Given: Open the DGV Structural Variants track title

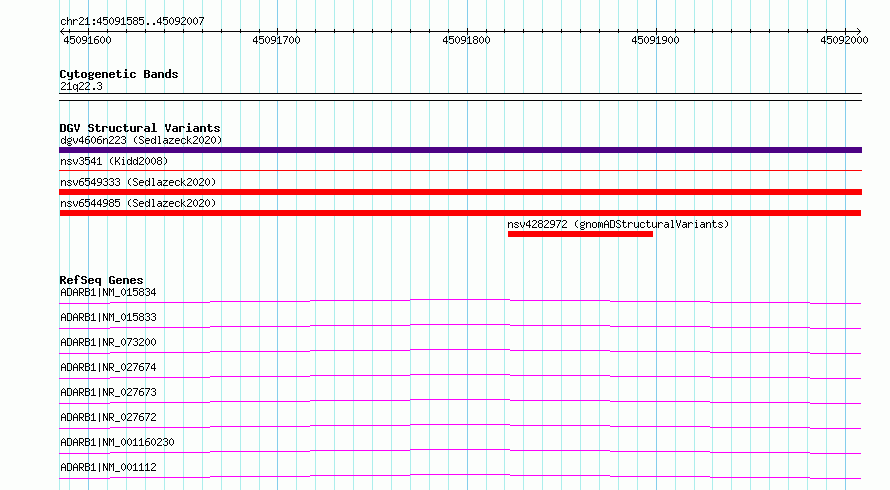Looking at the screenshot, I should pyautogui.click(x=140, y=128).
